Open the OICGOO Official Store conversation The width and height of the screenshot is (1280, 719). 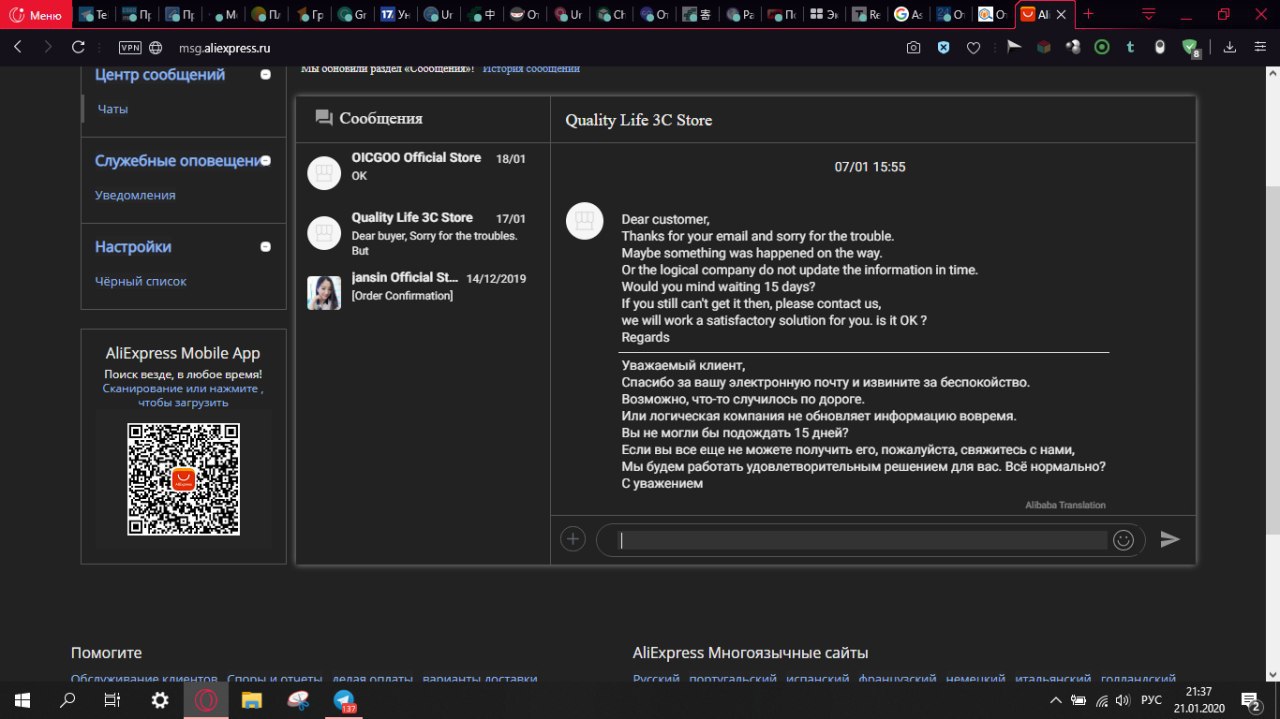point(423,172)
